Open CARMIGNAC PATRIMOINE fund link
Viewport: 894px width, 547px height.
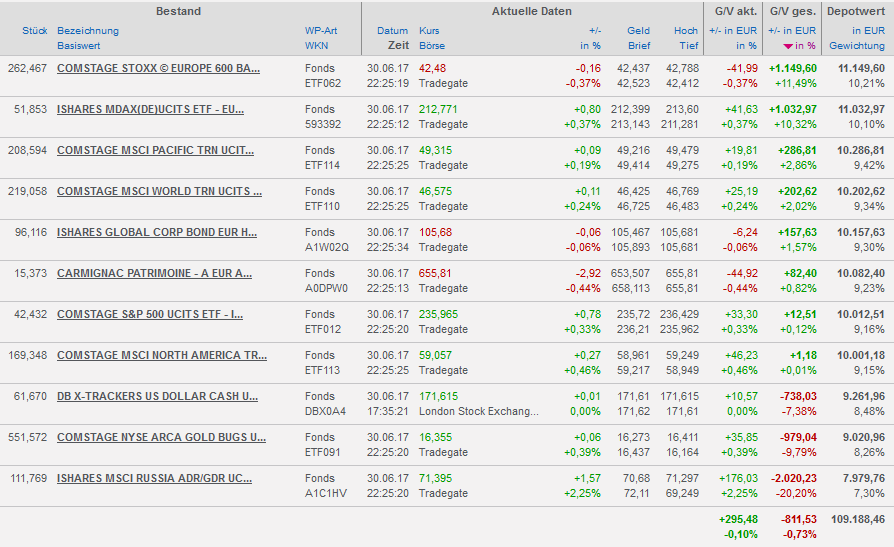click(154, 273)
